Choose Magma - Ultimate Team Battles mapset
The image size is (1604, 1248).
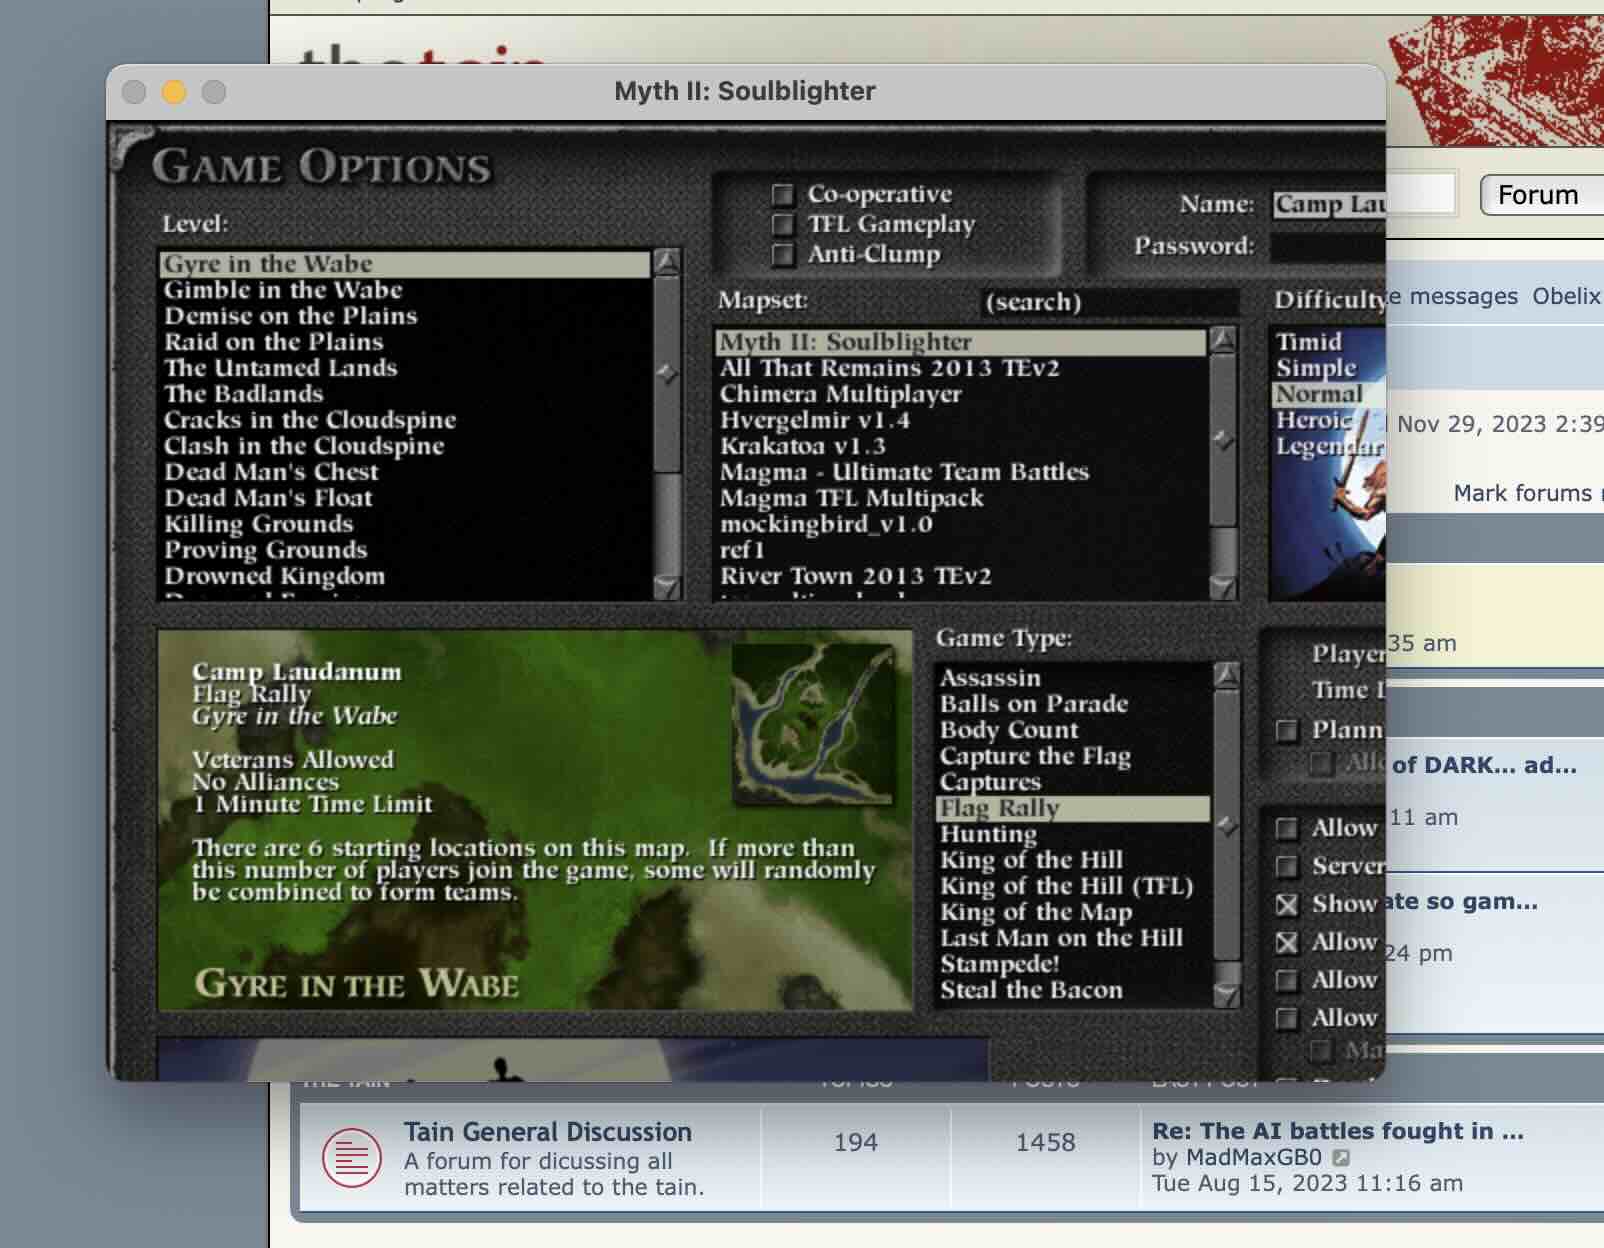[961, 472]
